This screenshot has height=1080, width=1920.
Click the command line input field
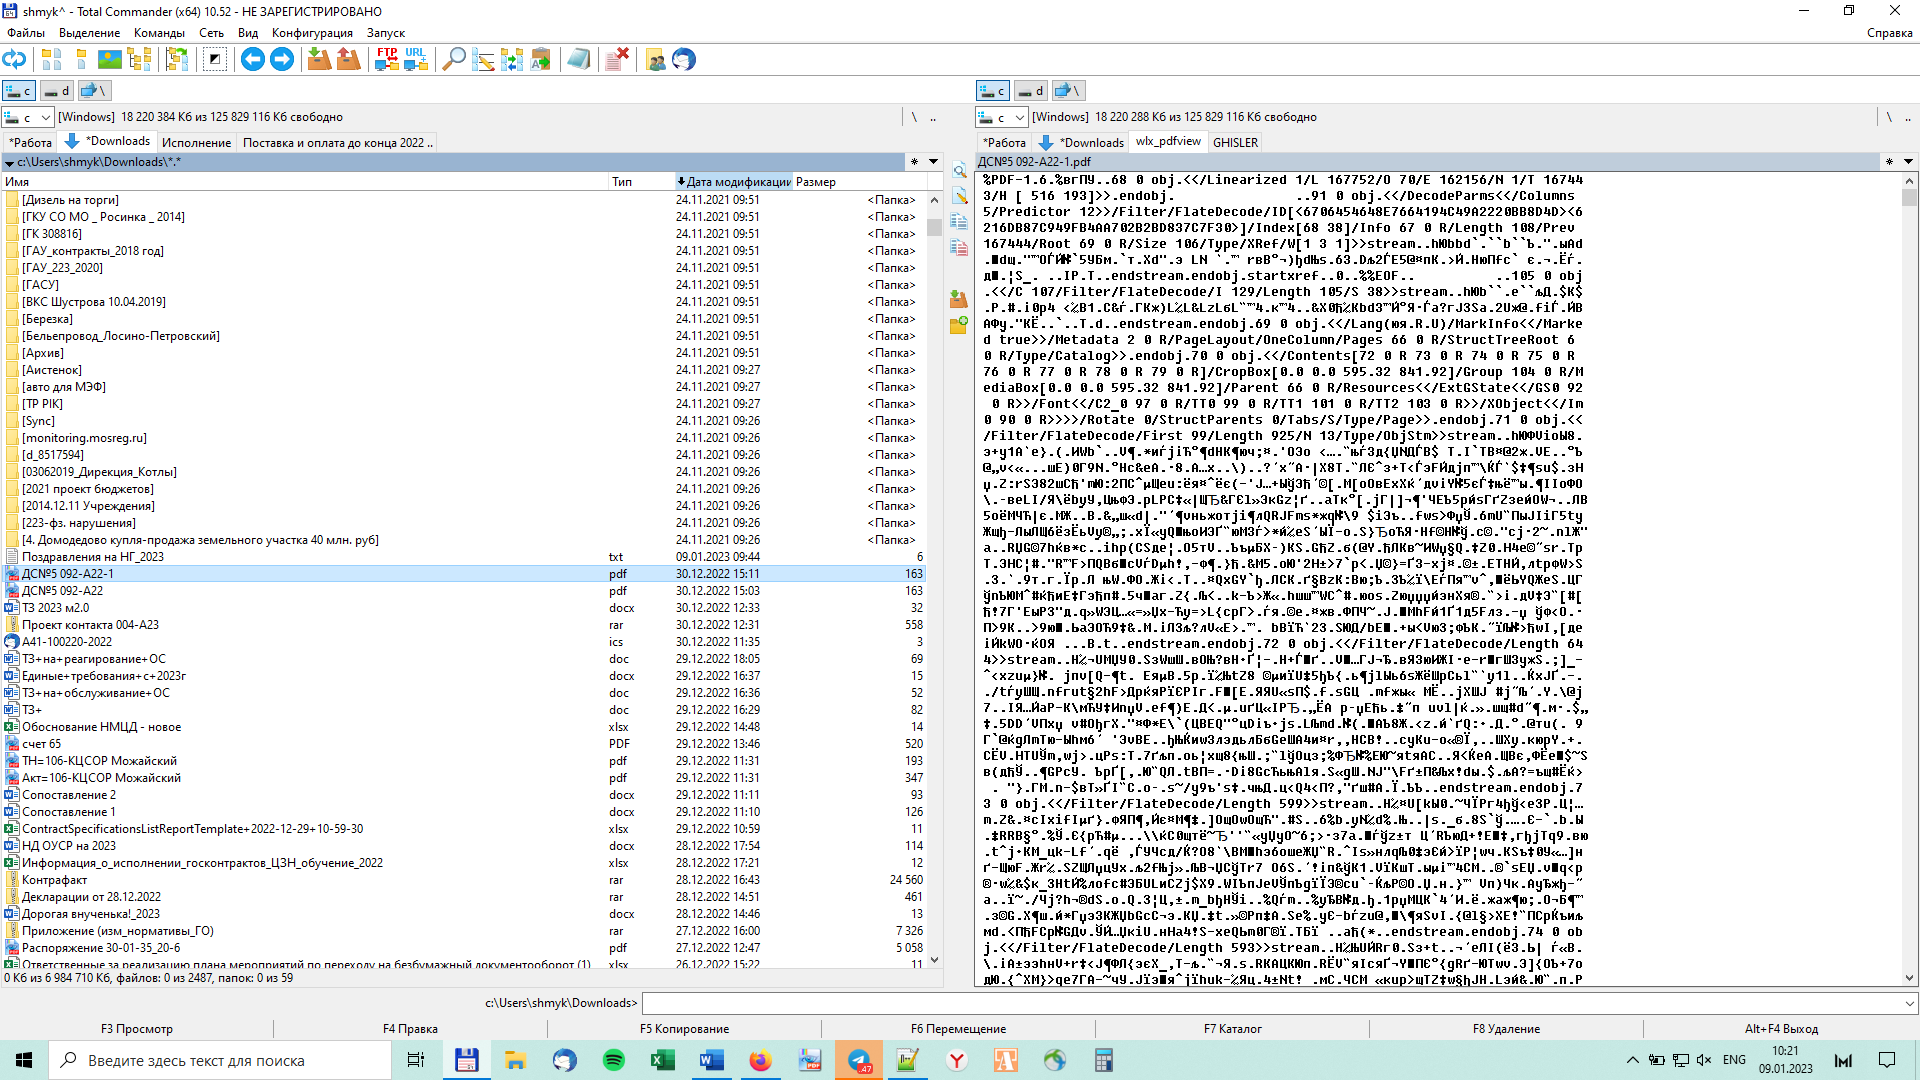(1270, 1003)
